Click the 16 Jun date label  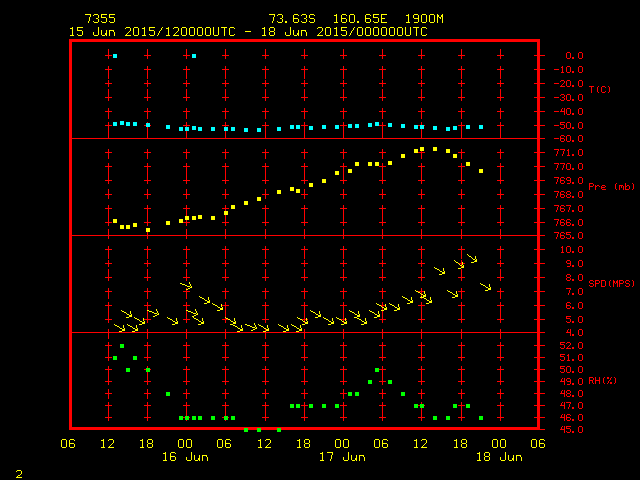click(185, 457)
